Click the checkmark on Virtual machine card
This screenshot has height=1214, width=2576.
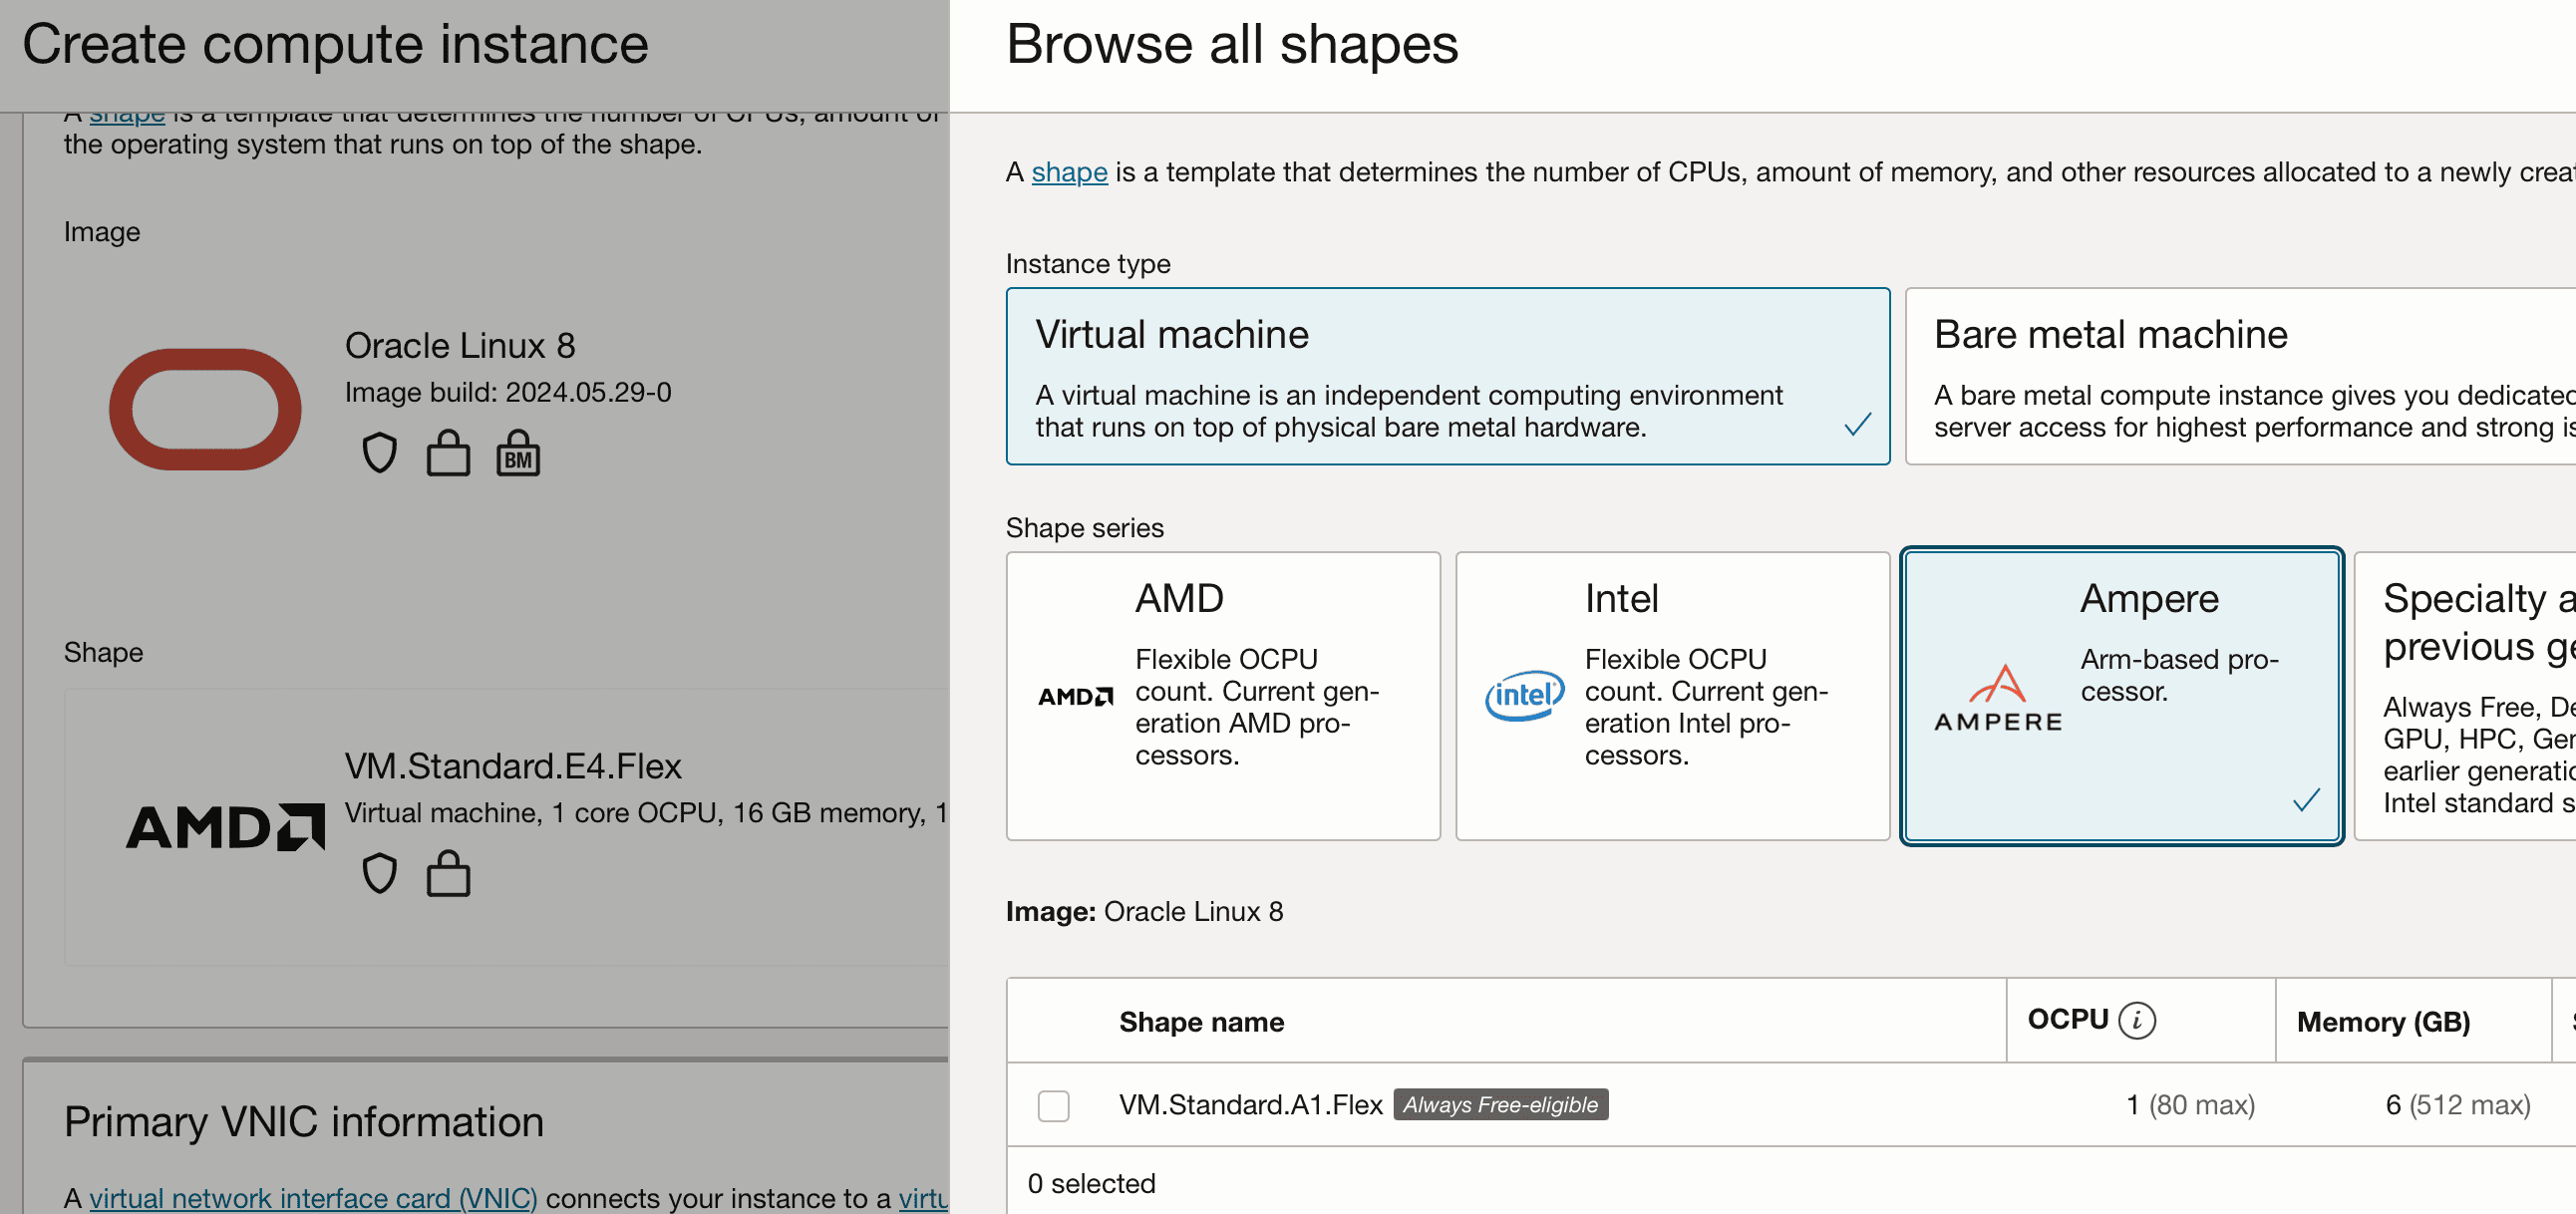[1857, 425]
